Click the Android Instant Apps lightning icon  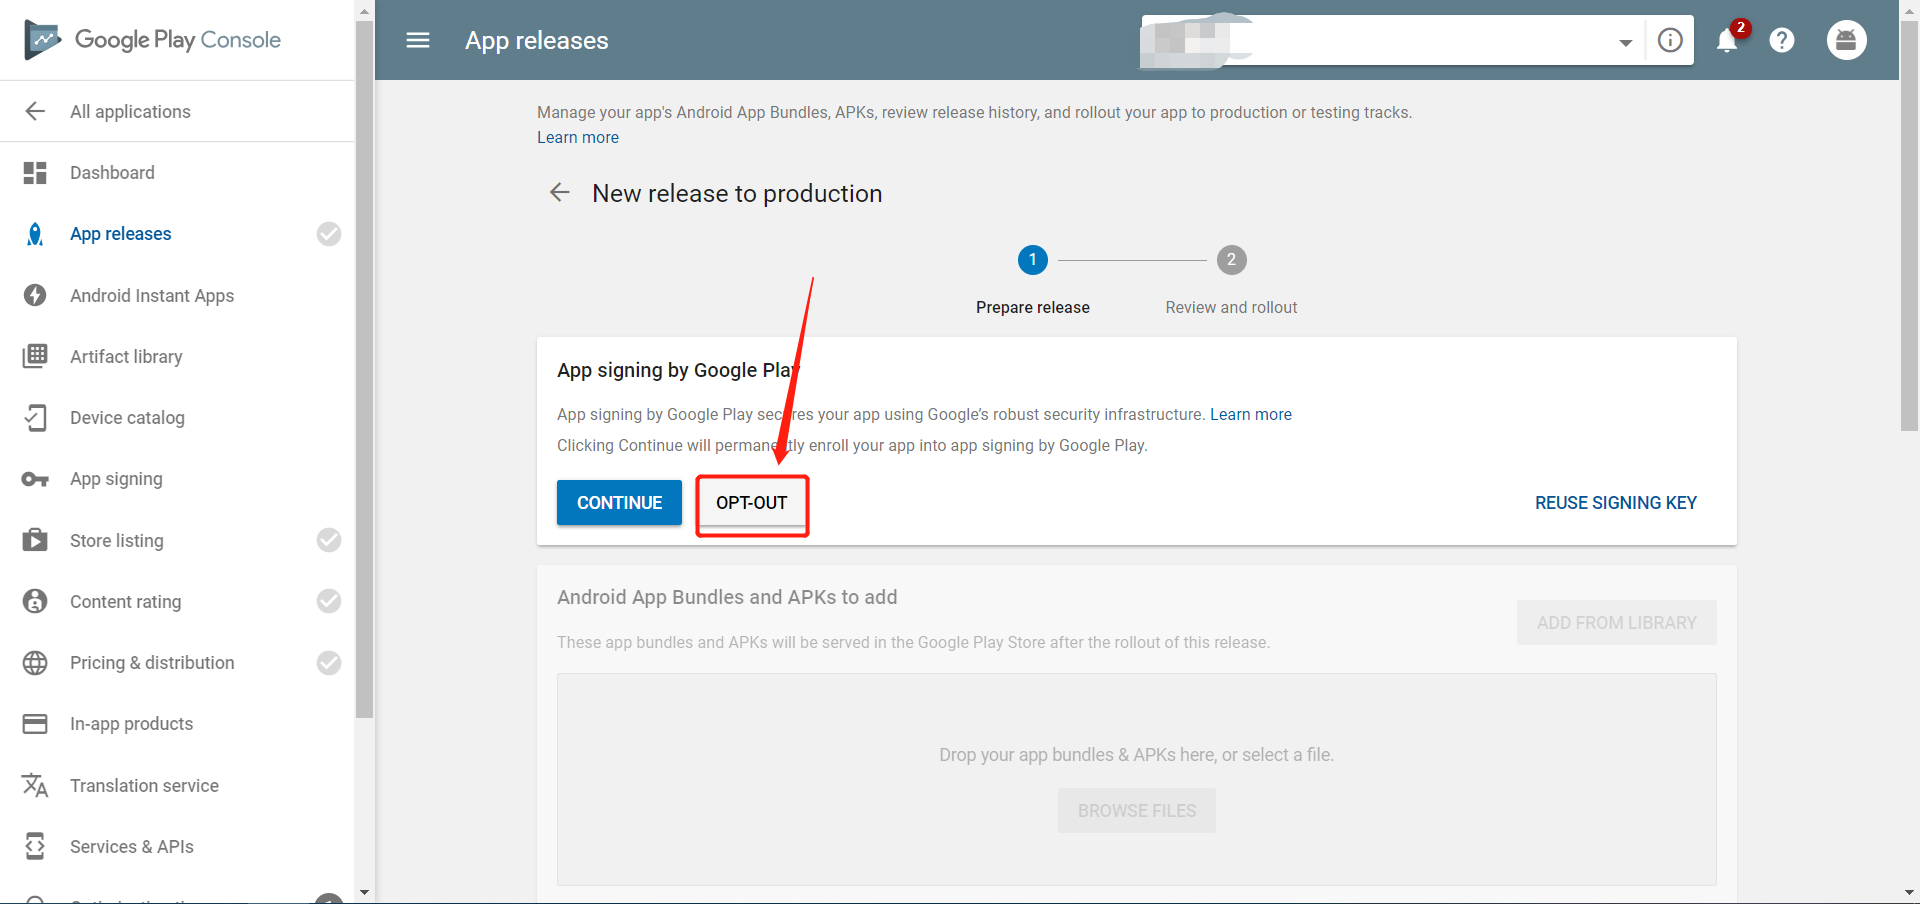pyautogui.click(x=35, y=295)
